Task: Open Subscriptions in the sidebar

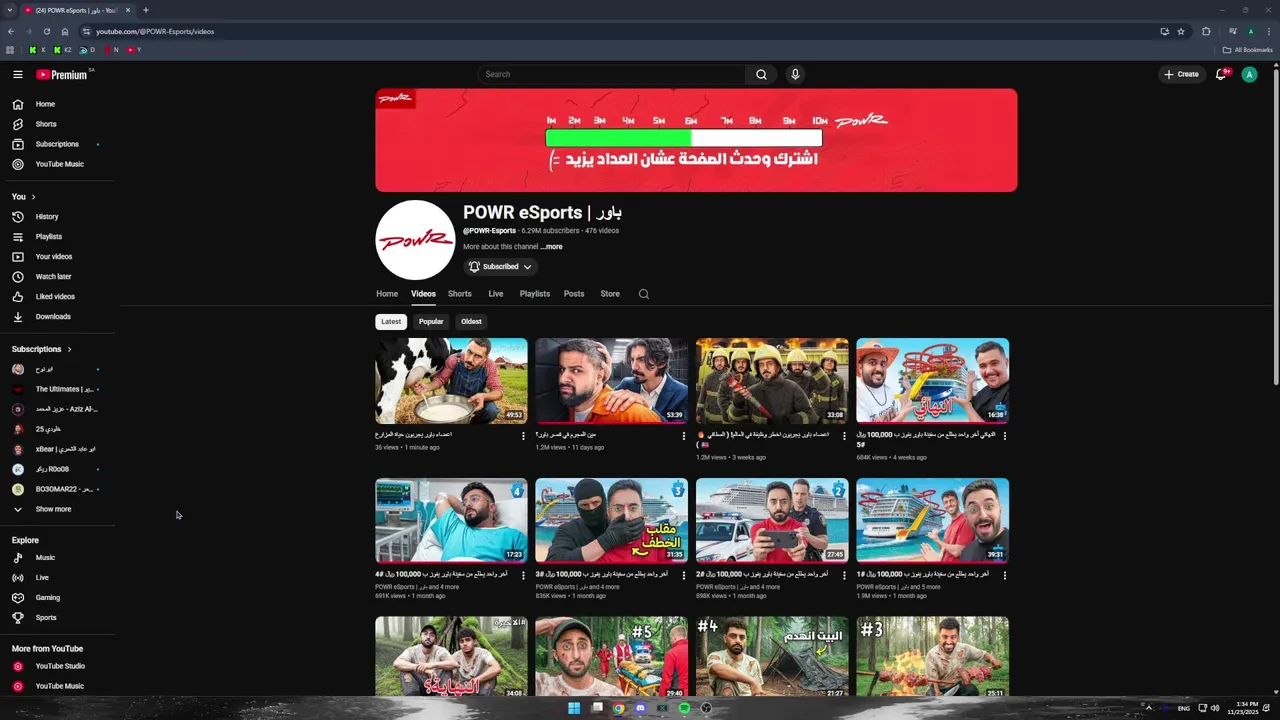Action: tap(57, 144)
